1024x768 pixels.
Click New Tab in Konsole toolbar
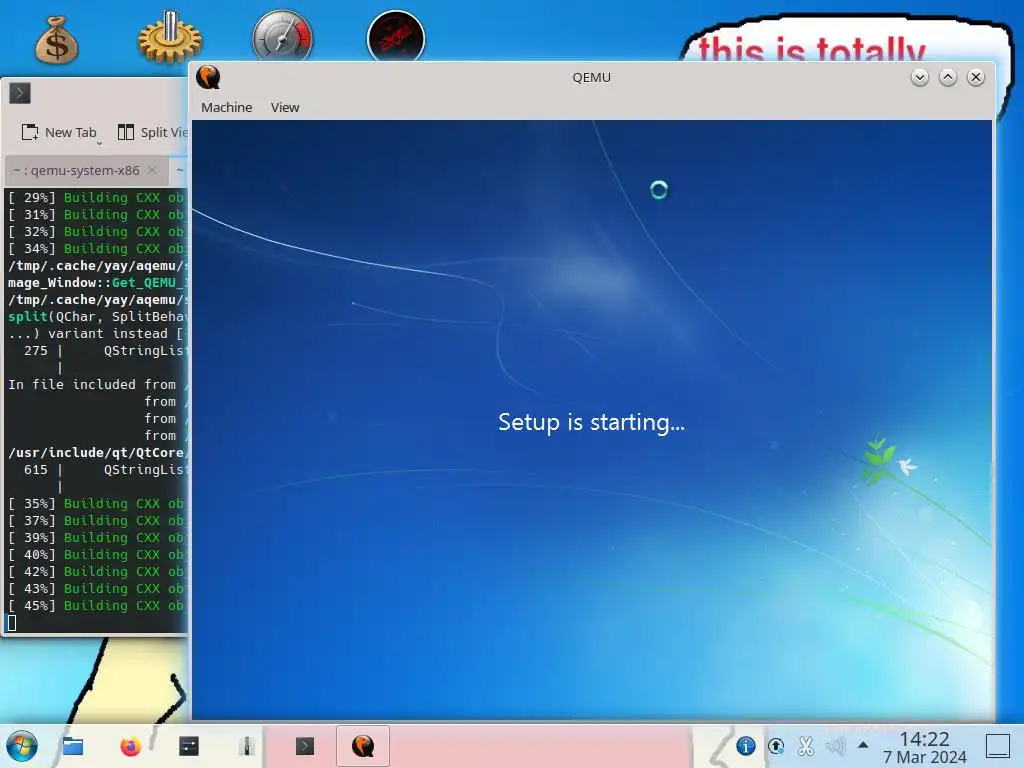pos(59,133)
